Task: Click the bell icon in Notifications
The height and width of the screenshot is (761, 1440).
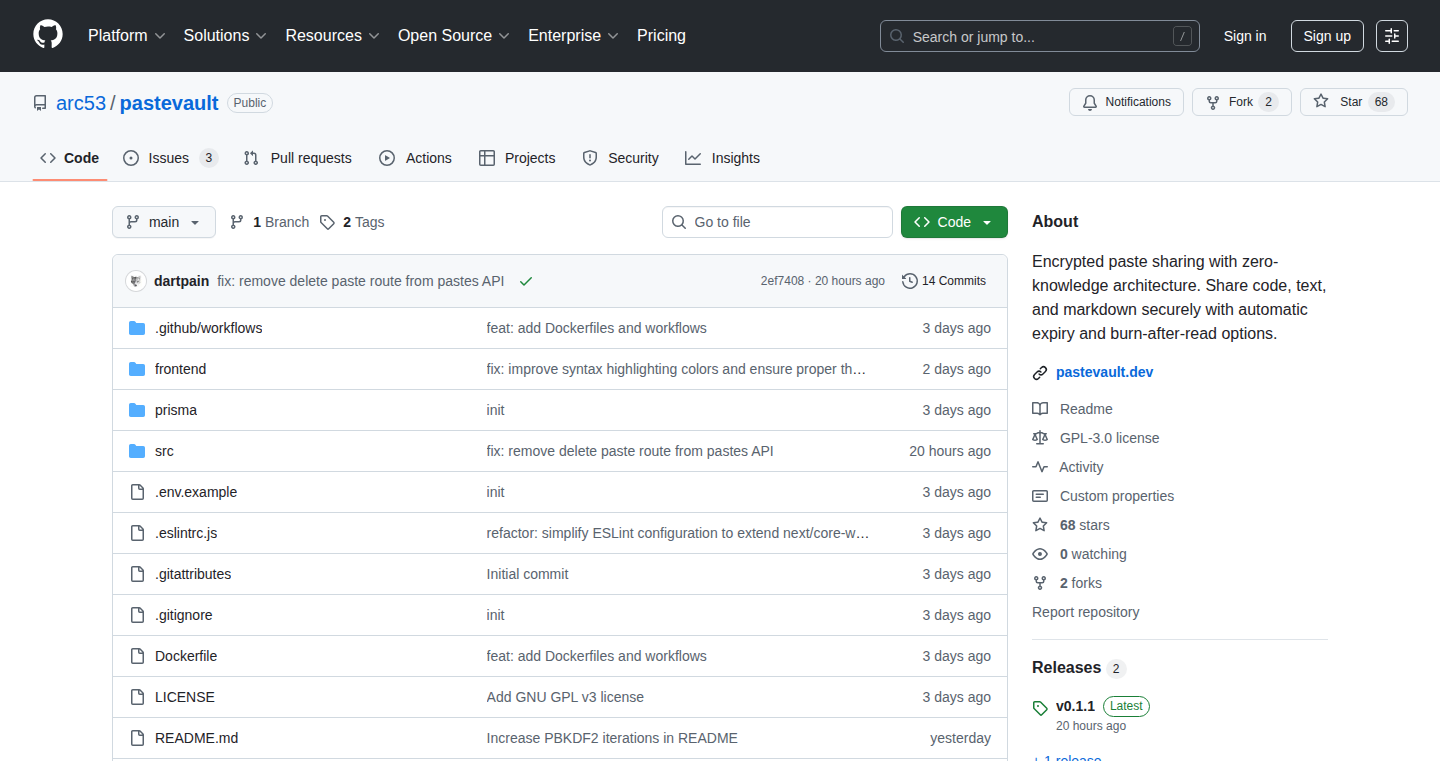Action: [x=1090, y=102]
